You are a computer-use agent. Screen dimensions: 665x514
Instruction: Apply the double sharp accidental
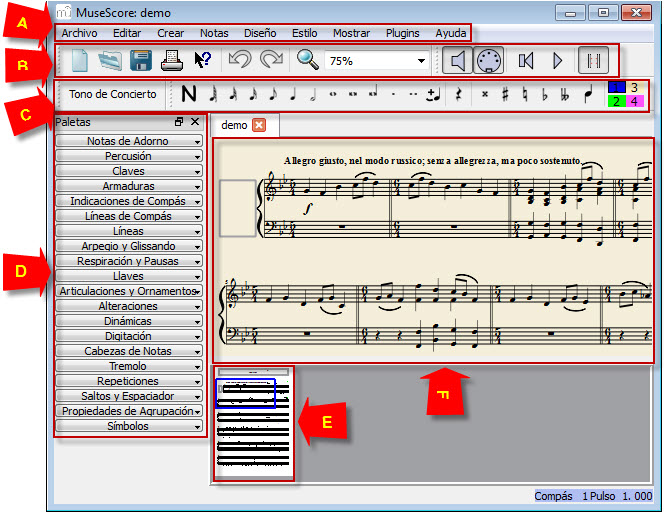(485, 94)
